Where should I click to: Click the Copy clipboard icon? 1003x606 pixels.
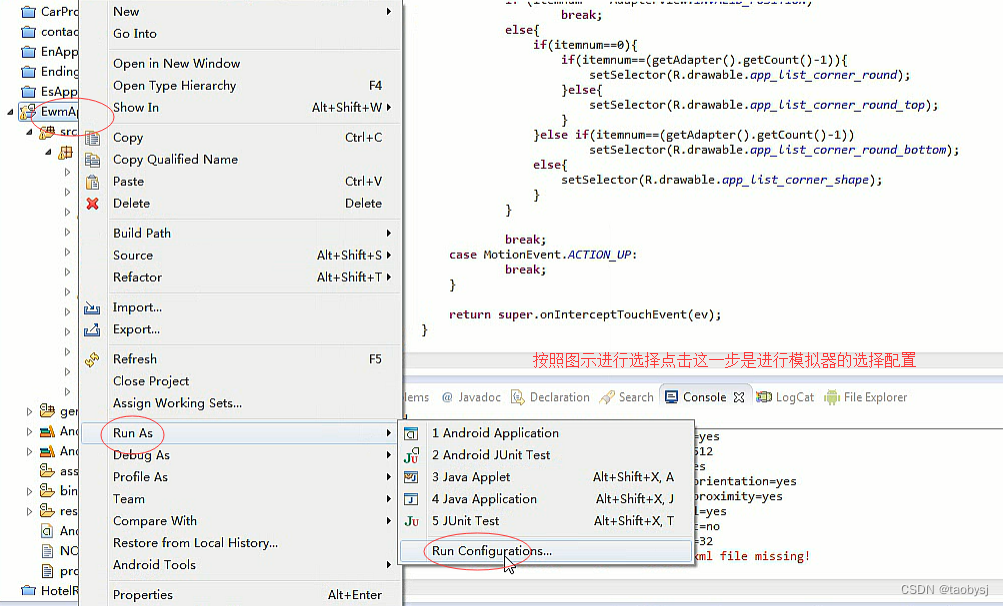point(92,138)
